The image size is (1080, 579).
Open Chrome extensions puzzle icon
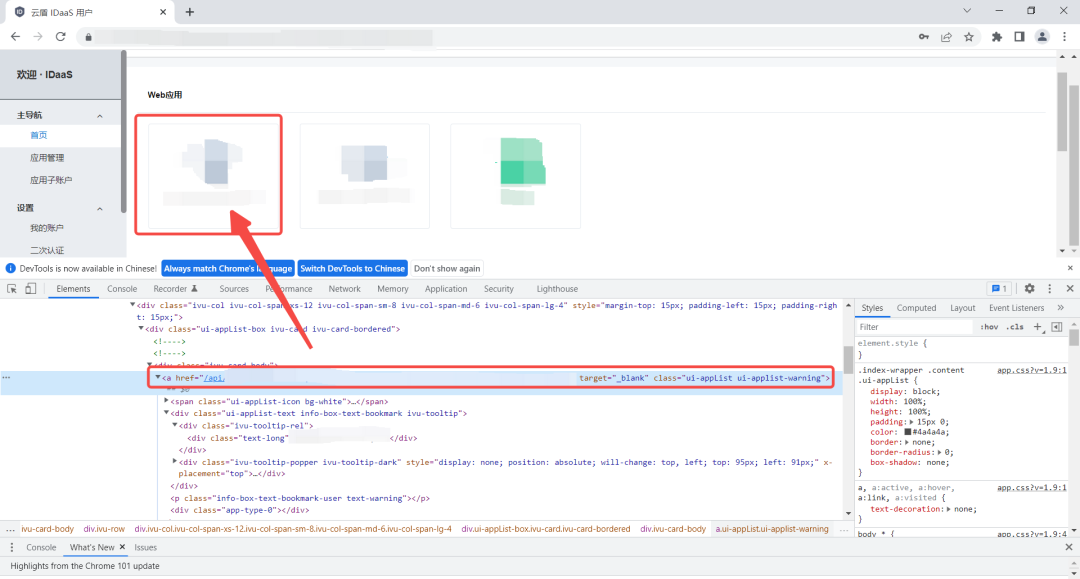[997, 37]
